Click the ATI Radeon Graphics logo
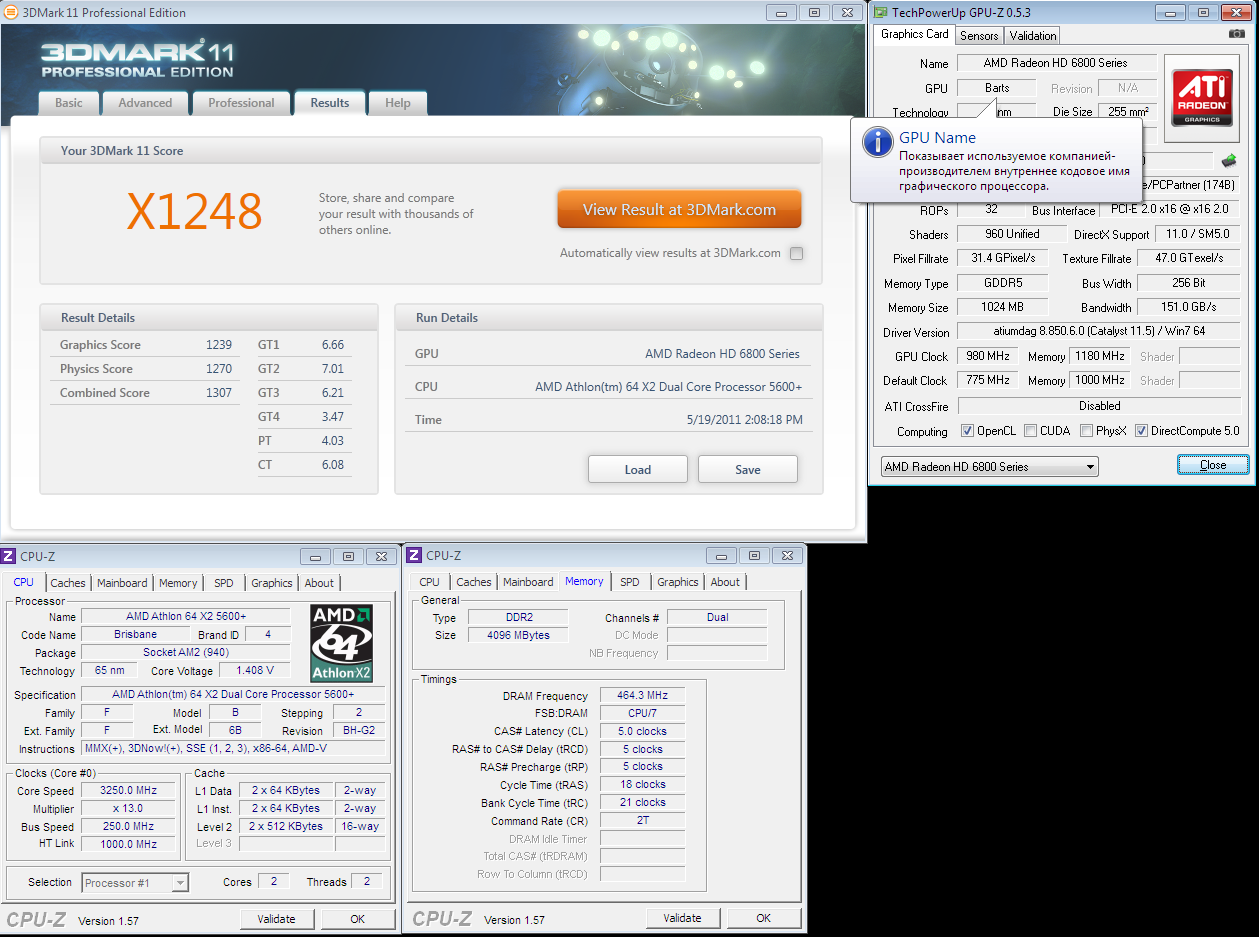 click(1201, 96)
